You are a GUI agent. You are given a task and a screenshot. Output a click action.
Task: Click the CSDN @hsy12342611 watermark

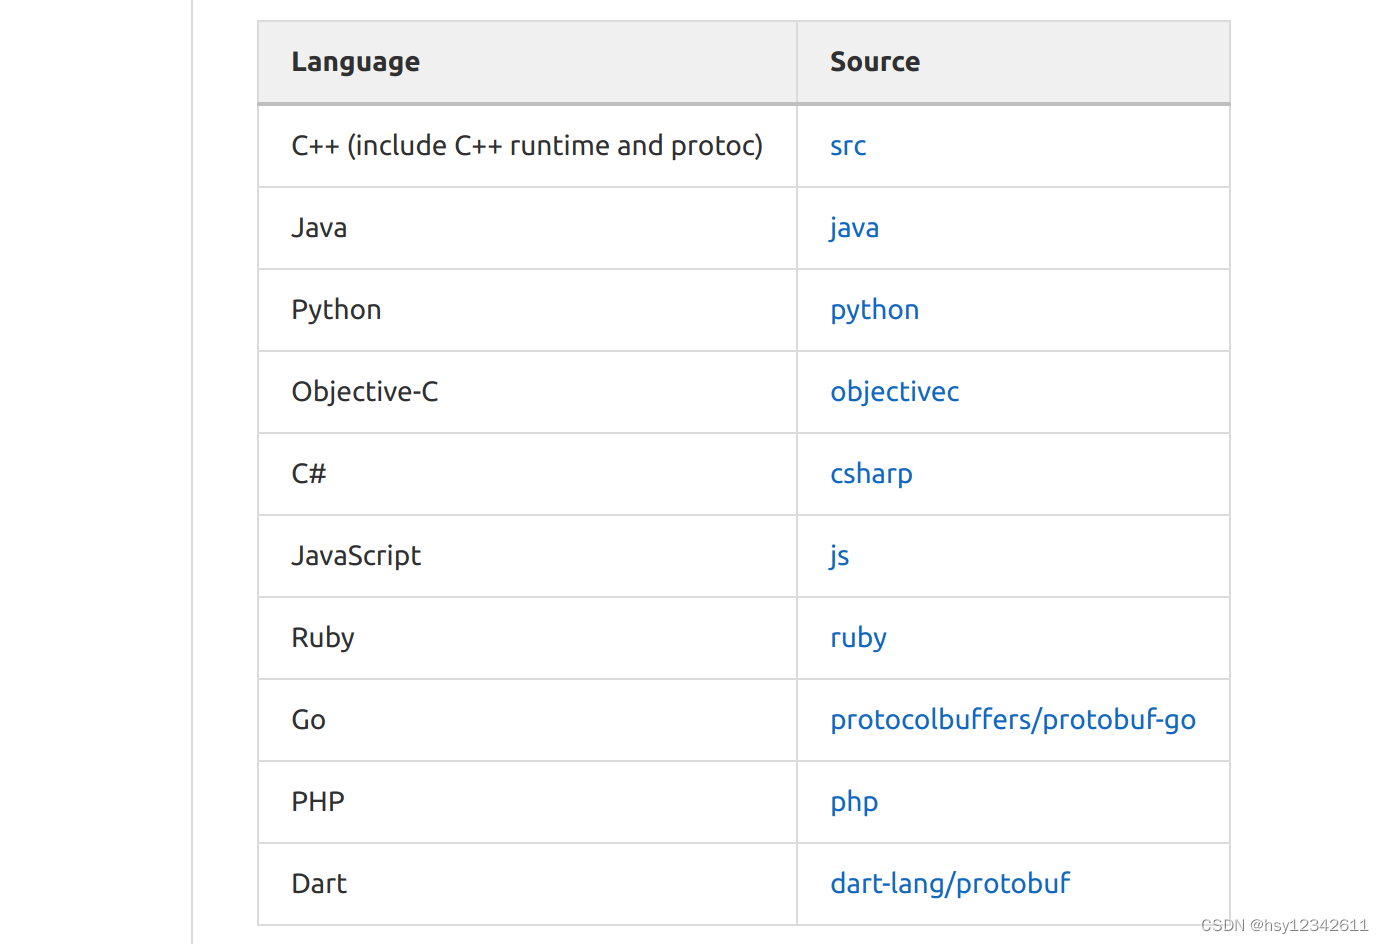pyautogui.click(x=1284, y=926)
